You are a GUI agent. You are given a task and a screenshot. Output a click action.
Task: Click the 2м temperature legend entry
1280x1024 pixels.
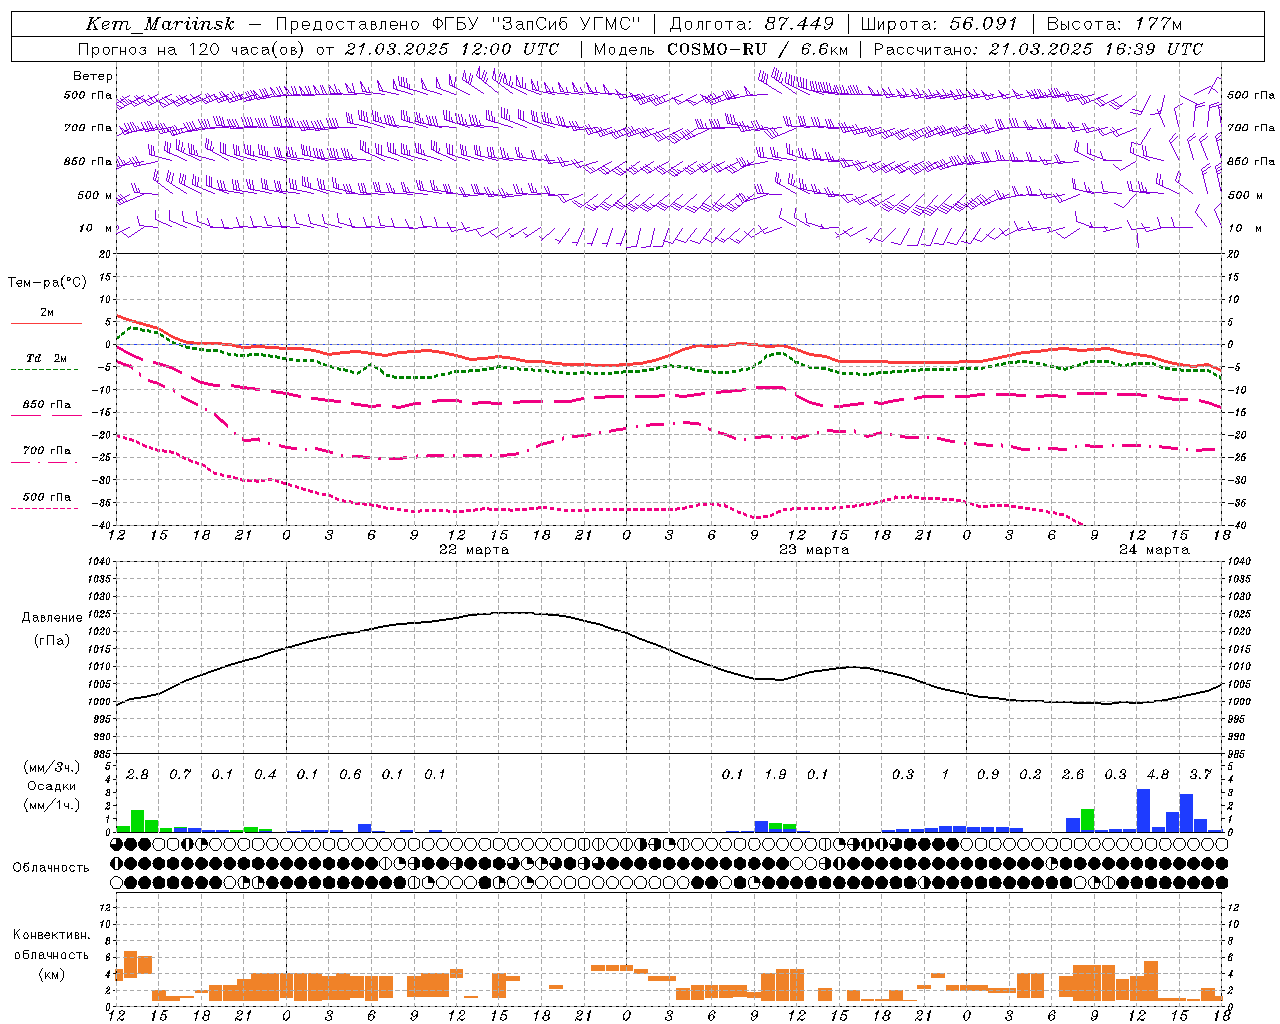(47, 313)
